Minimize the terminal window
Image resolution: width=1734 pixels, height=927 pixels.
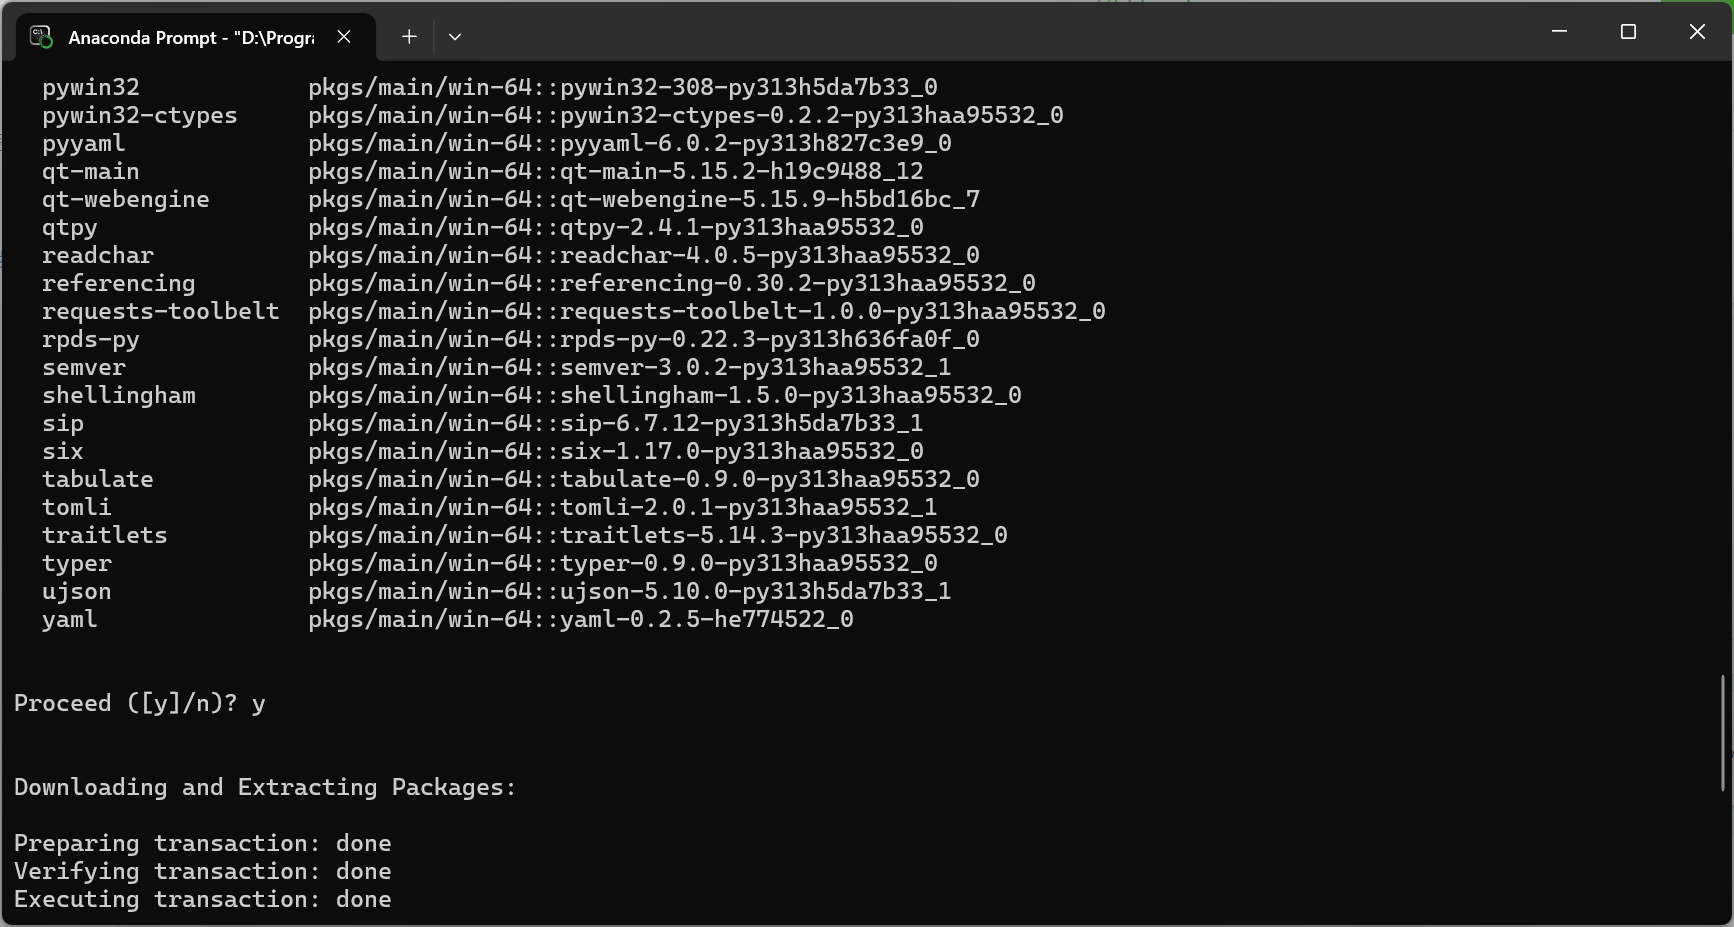click(x=1559, y=32)
